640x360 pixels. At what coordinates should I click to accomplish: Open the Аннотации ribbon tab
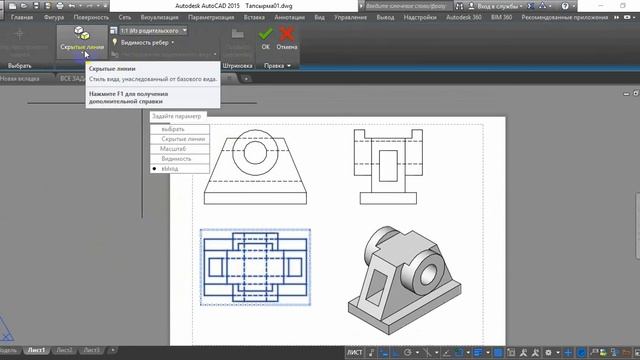pyautogui.click(x=289, y=17)
